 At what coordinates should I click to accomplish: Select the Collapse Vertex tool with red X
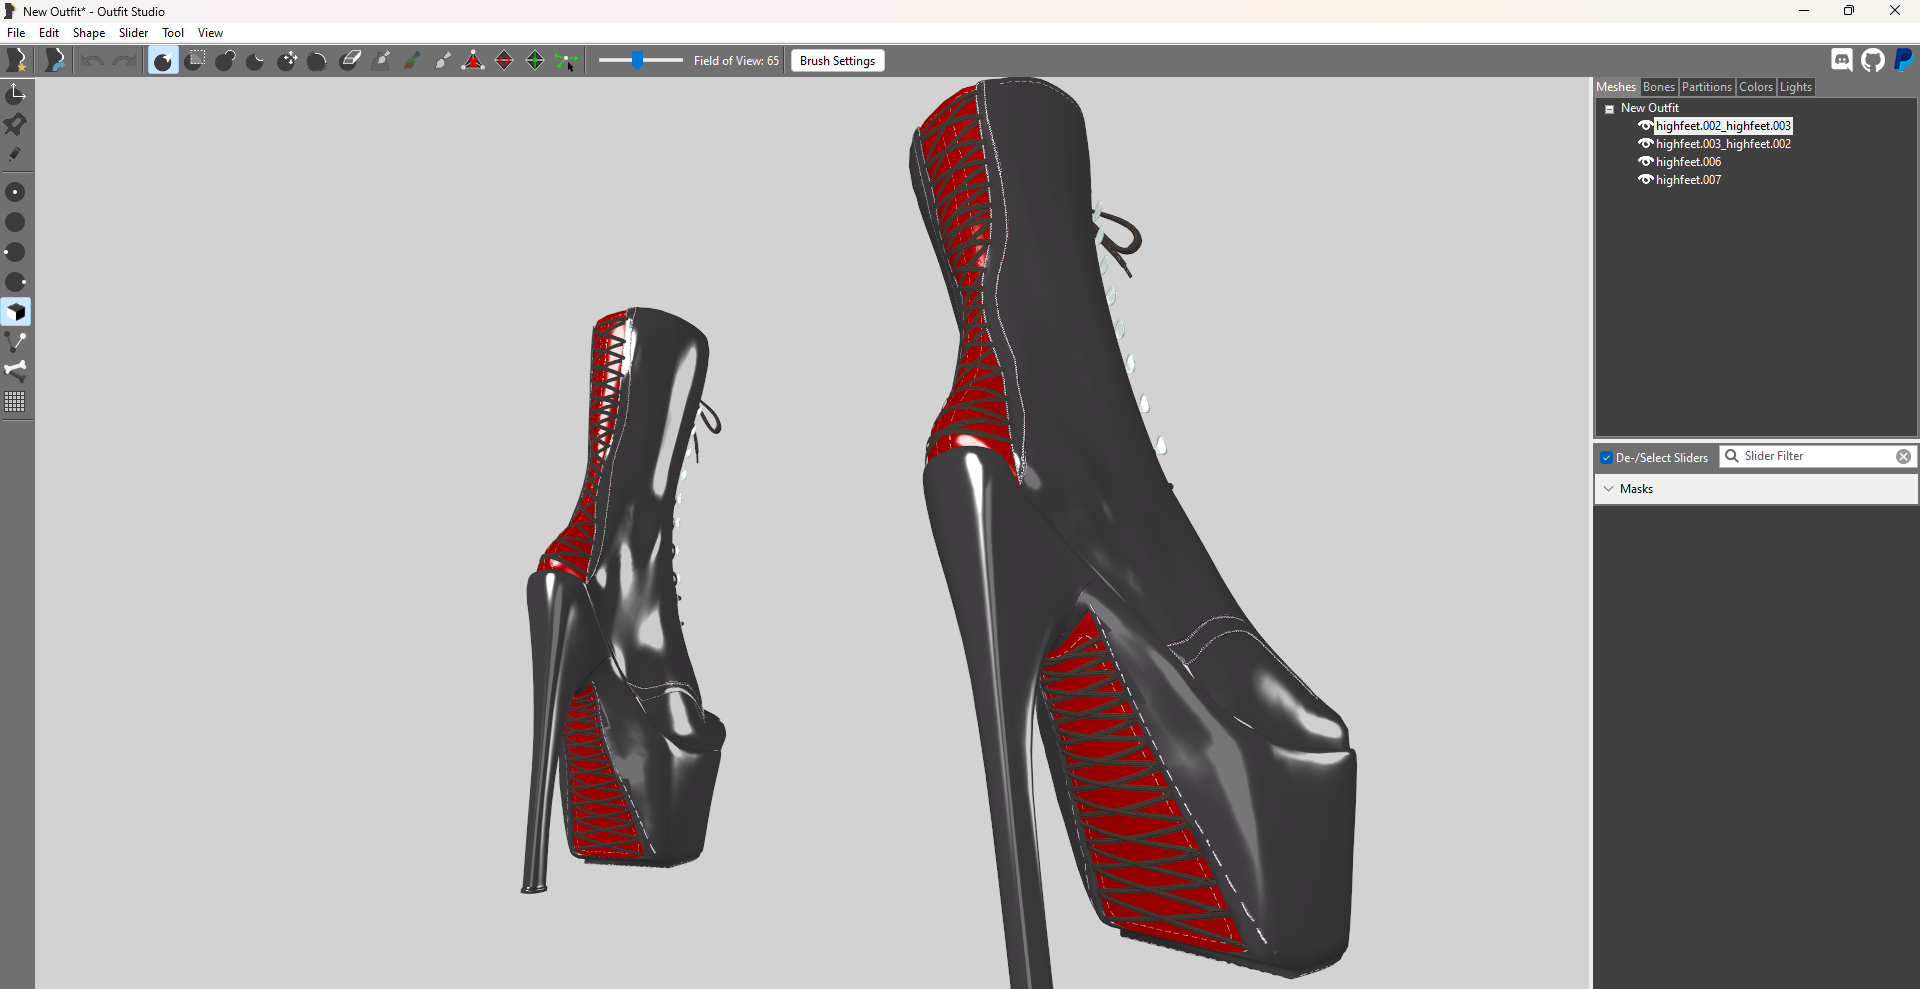(473, 61)
